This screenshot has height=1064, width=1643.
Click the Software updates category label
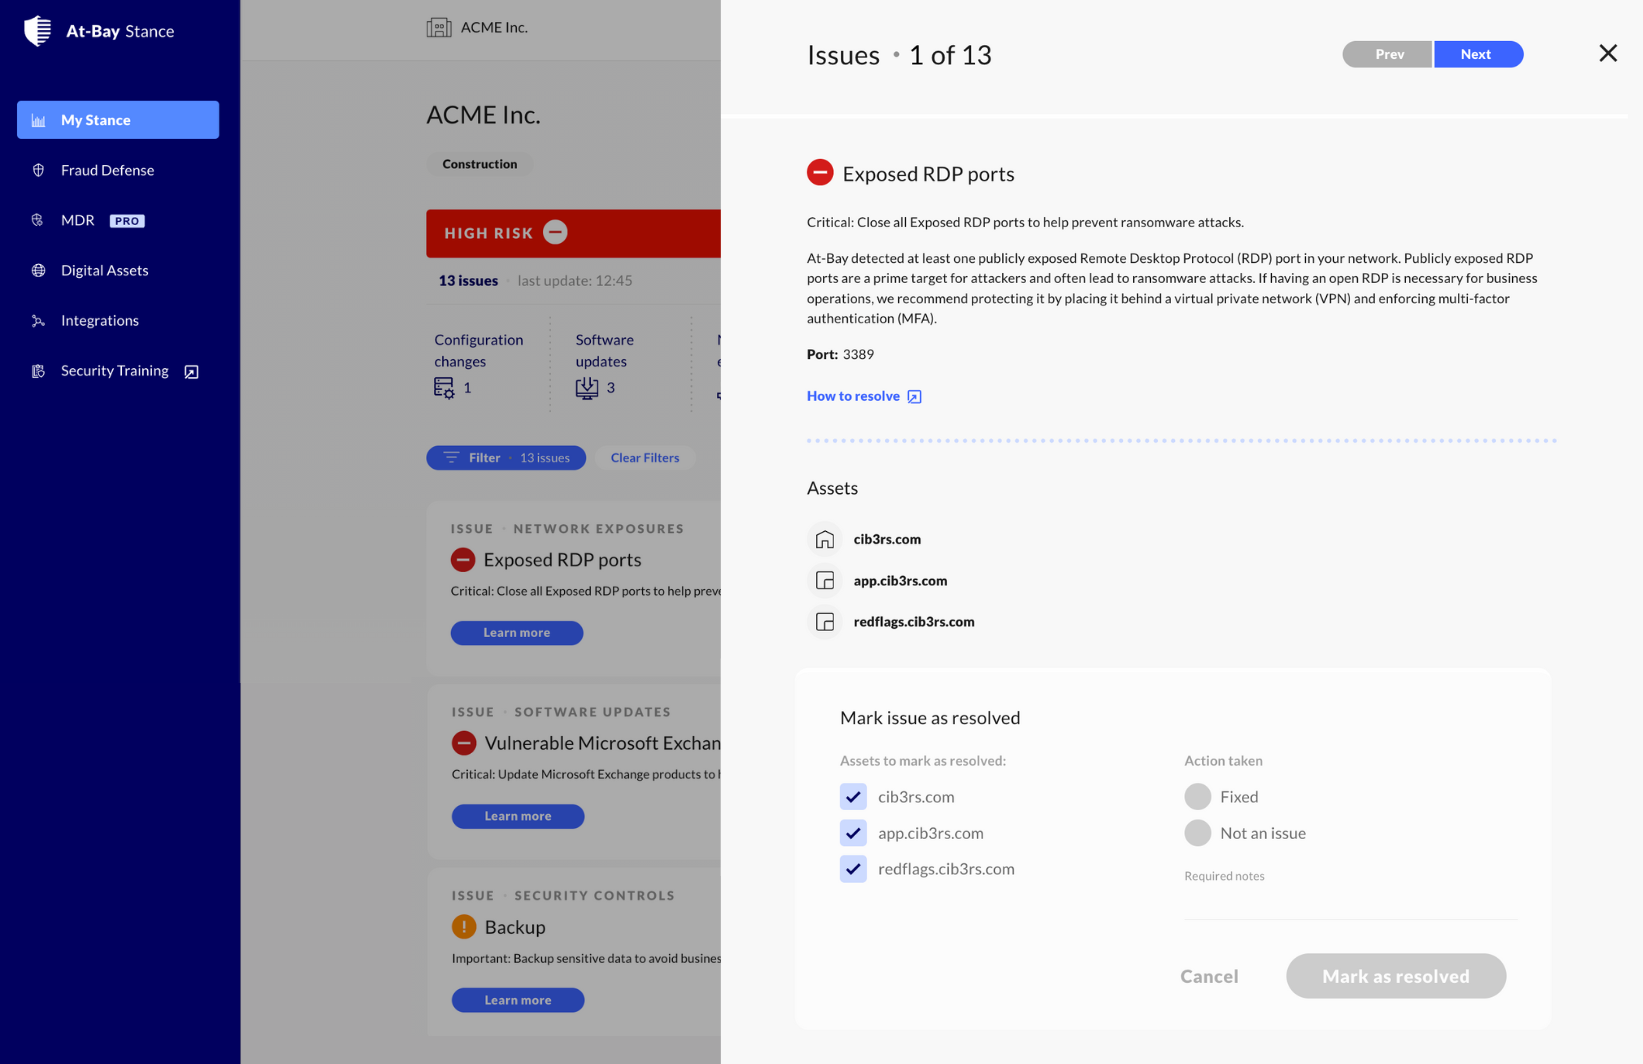point(604,351)
